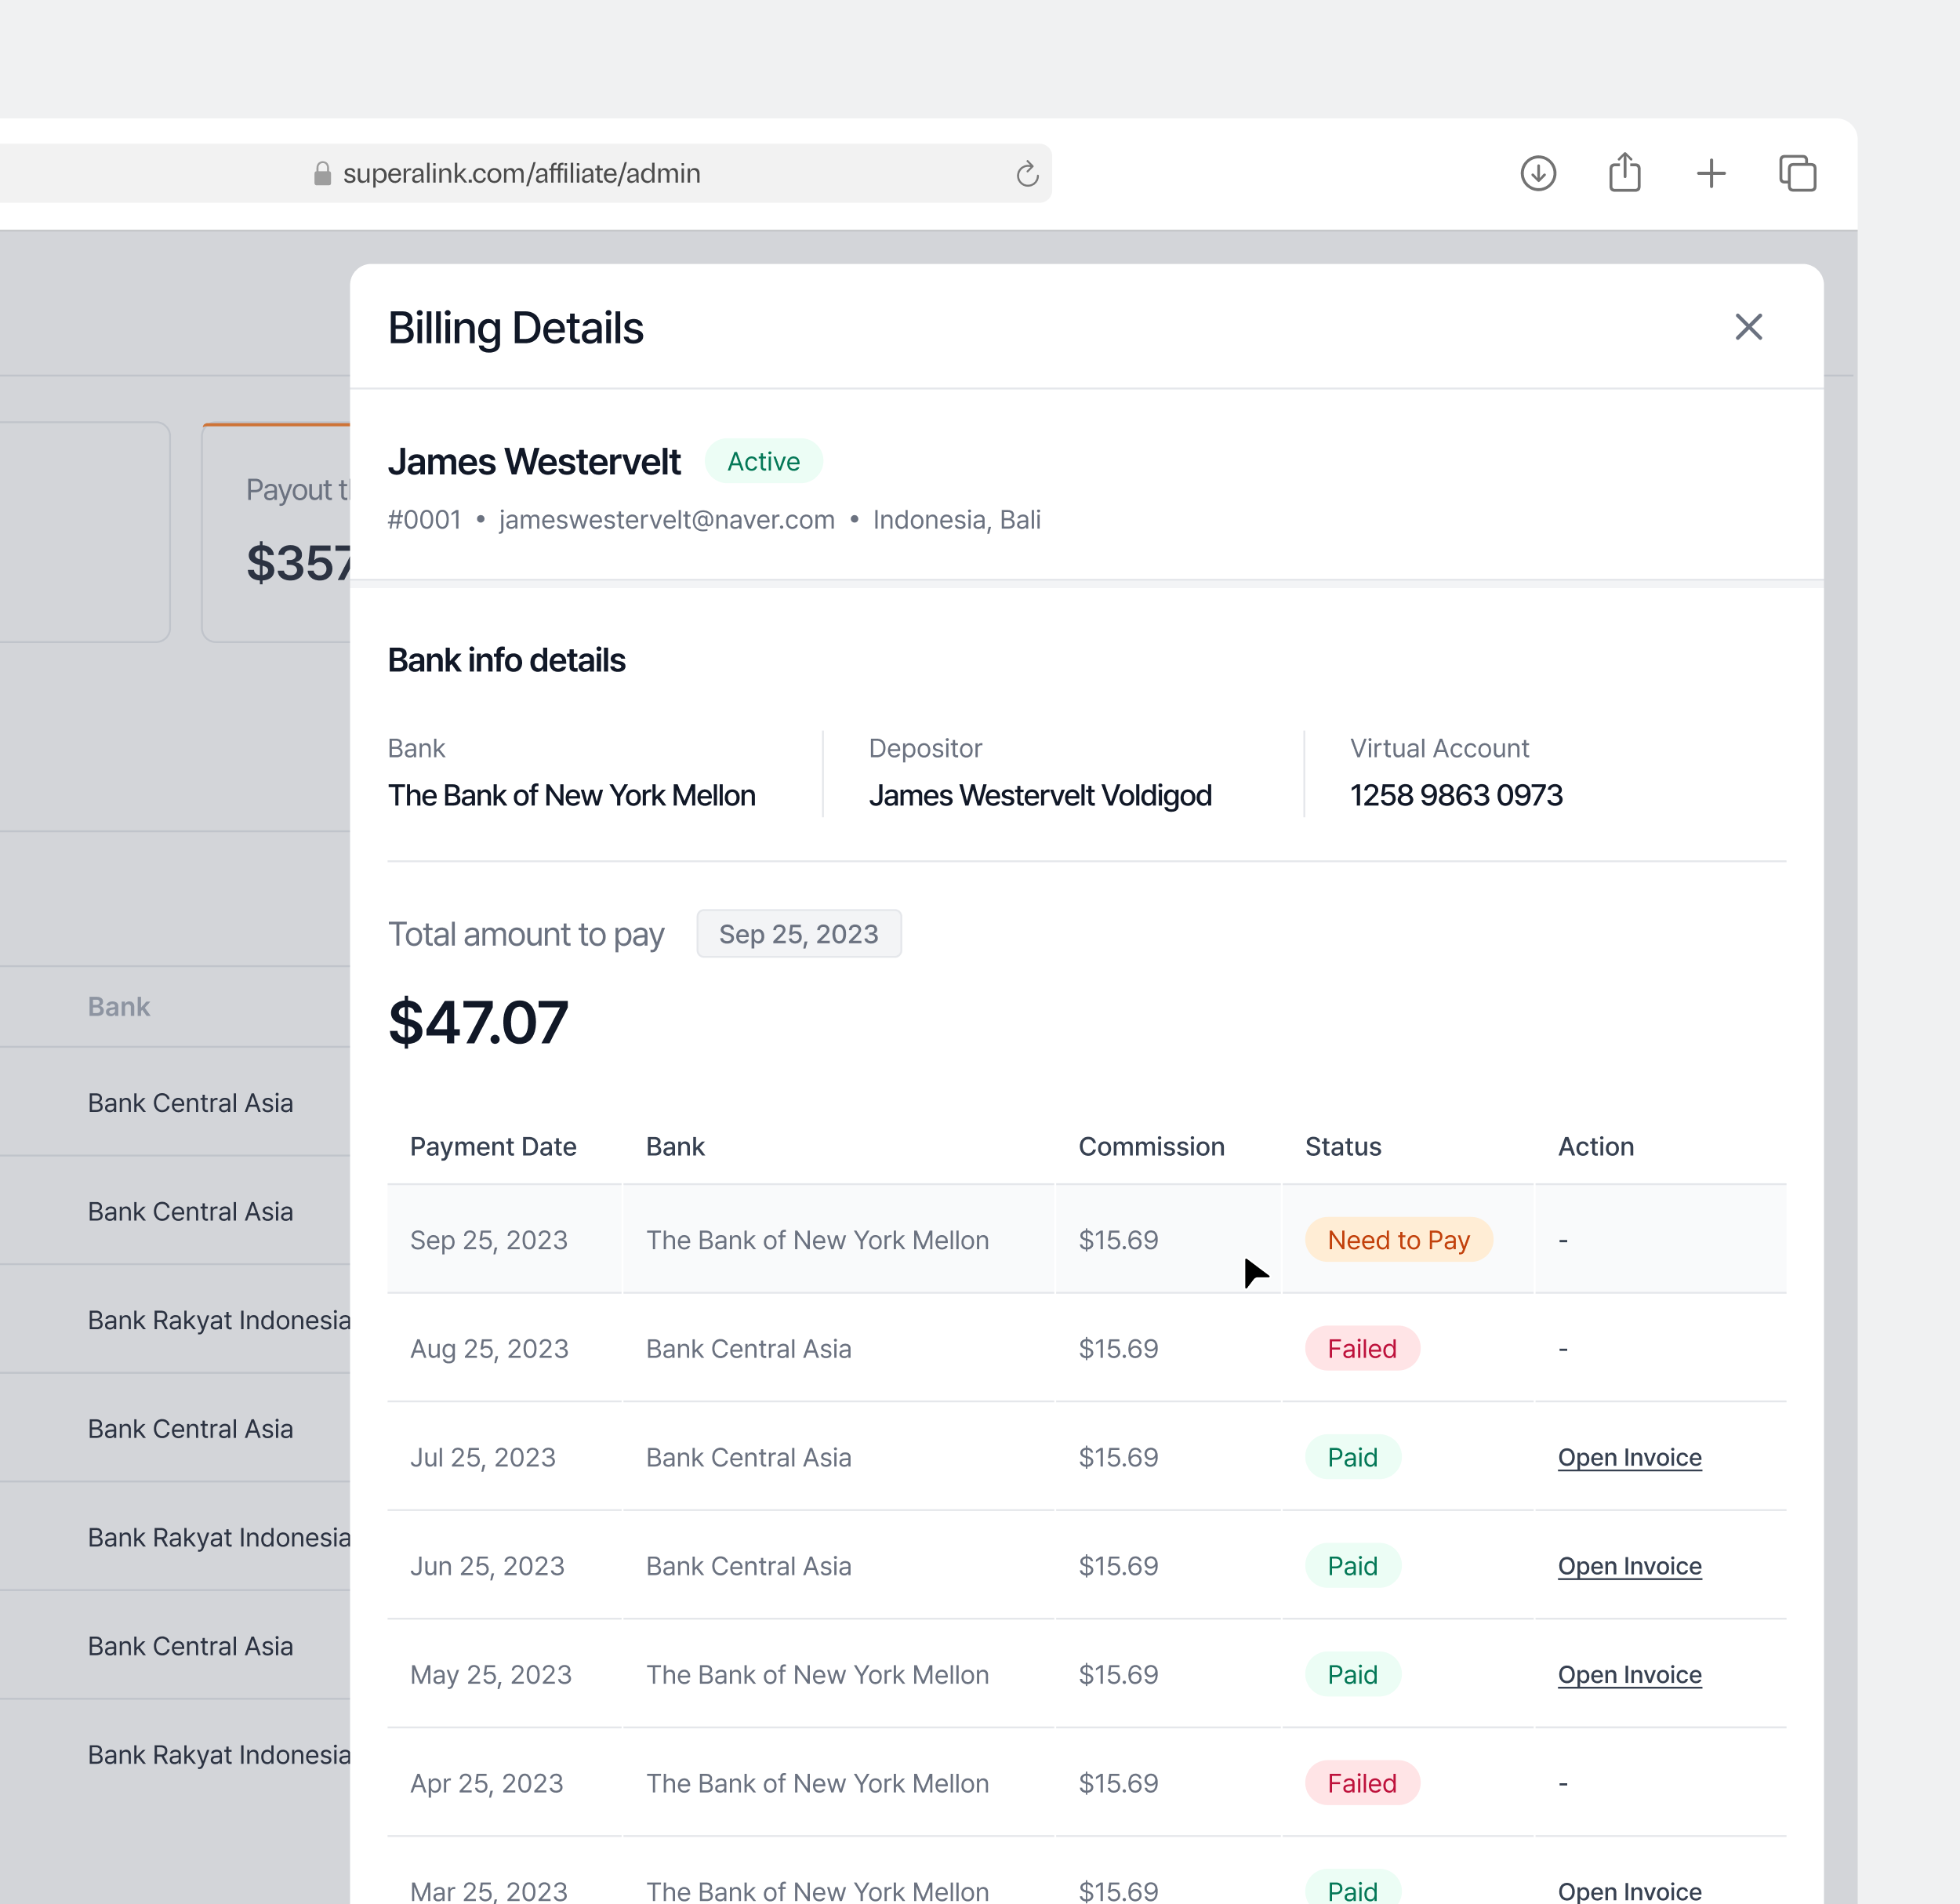Click the $15.69 commission for Sep 25, 2023
Image resolution: width=1960 pixels, height=1904 pixels.
(x=1118, y=1240)
